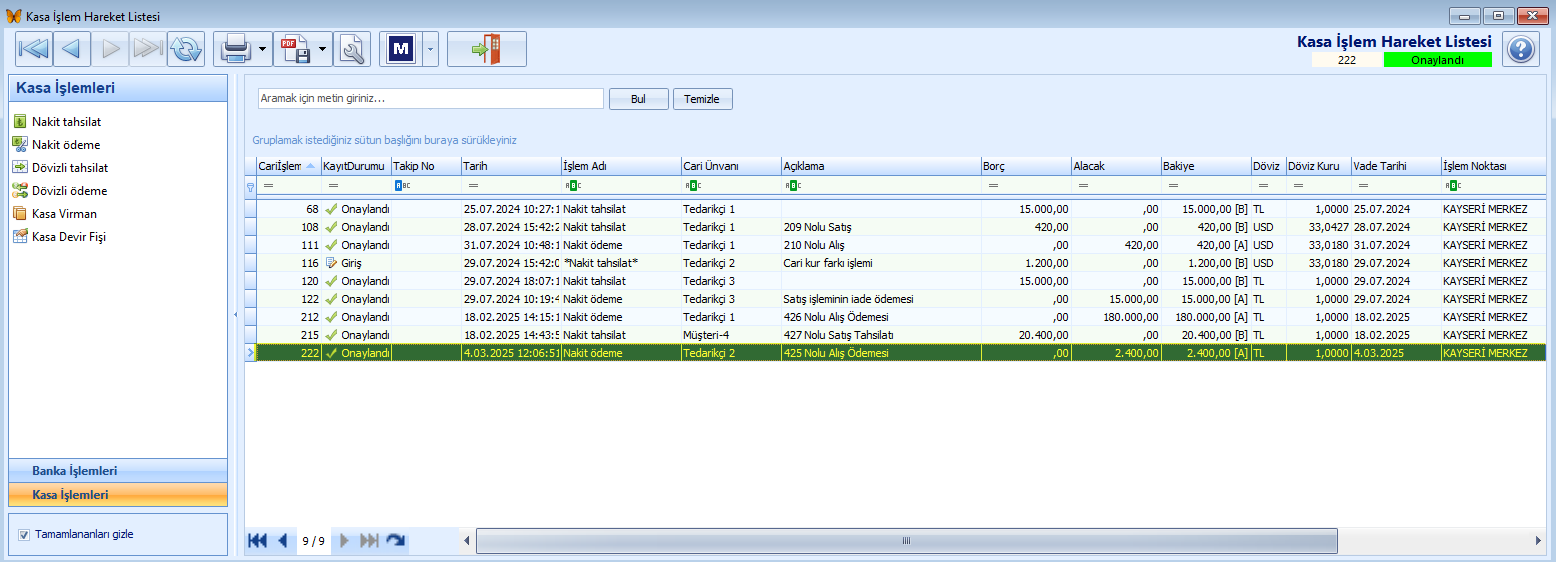Click horizontal scrollbar thumb
1556x562 pixels.
[x=907, y=541]
